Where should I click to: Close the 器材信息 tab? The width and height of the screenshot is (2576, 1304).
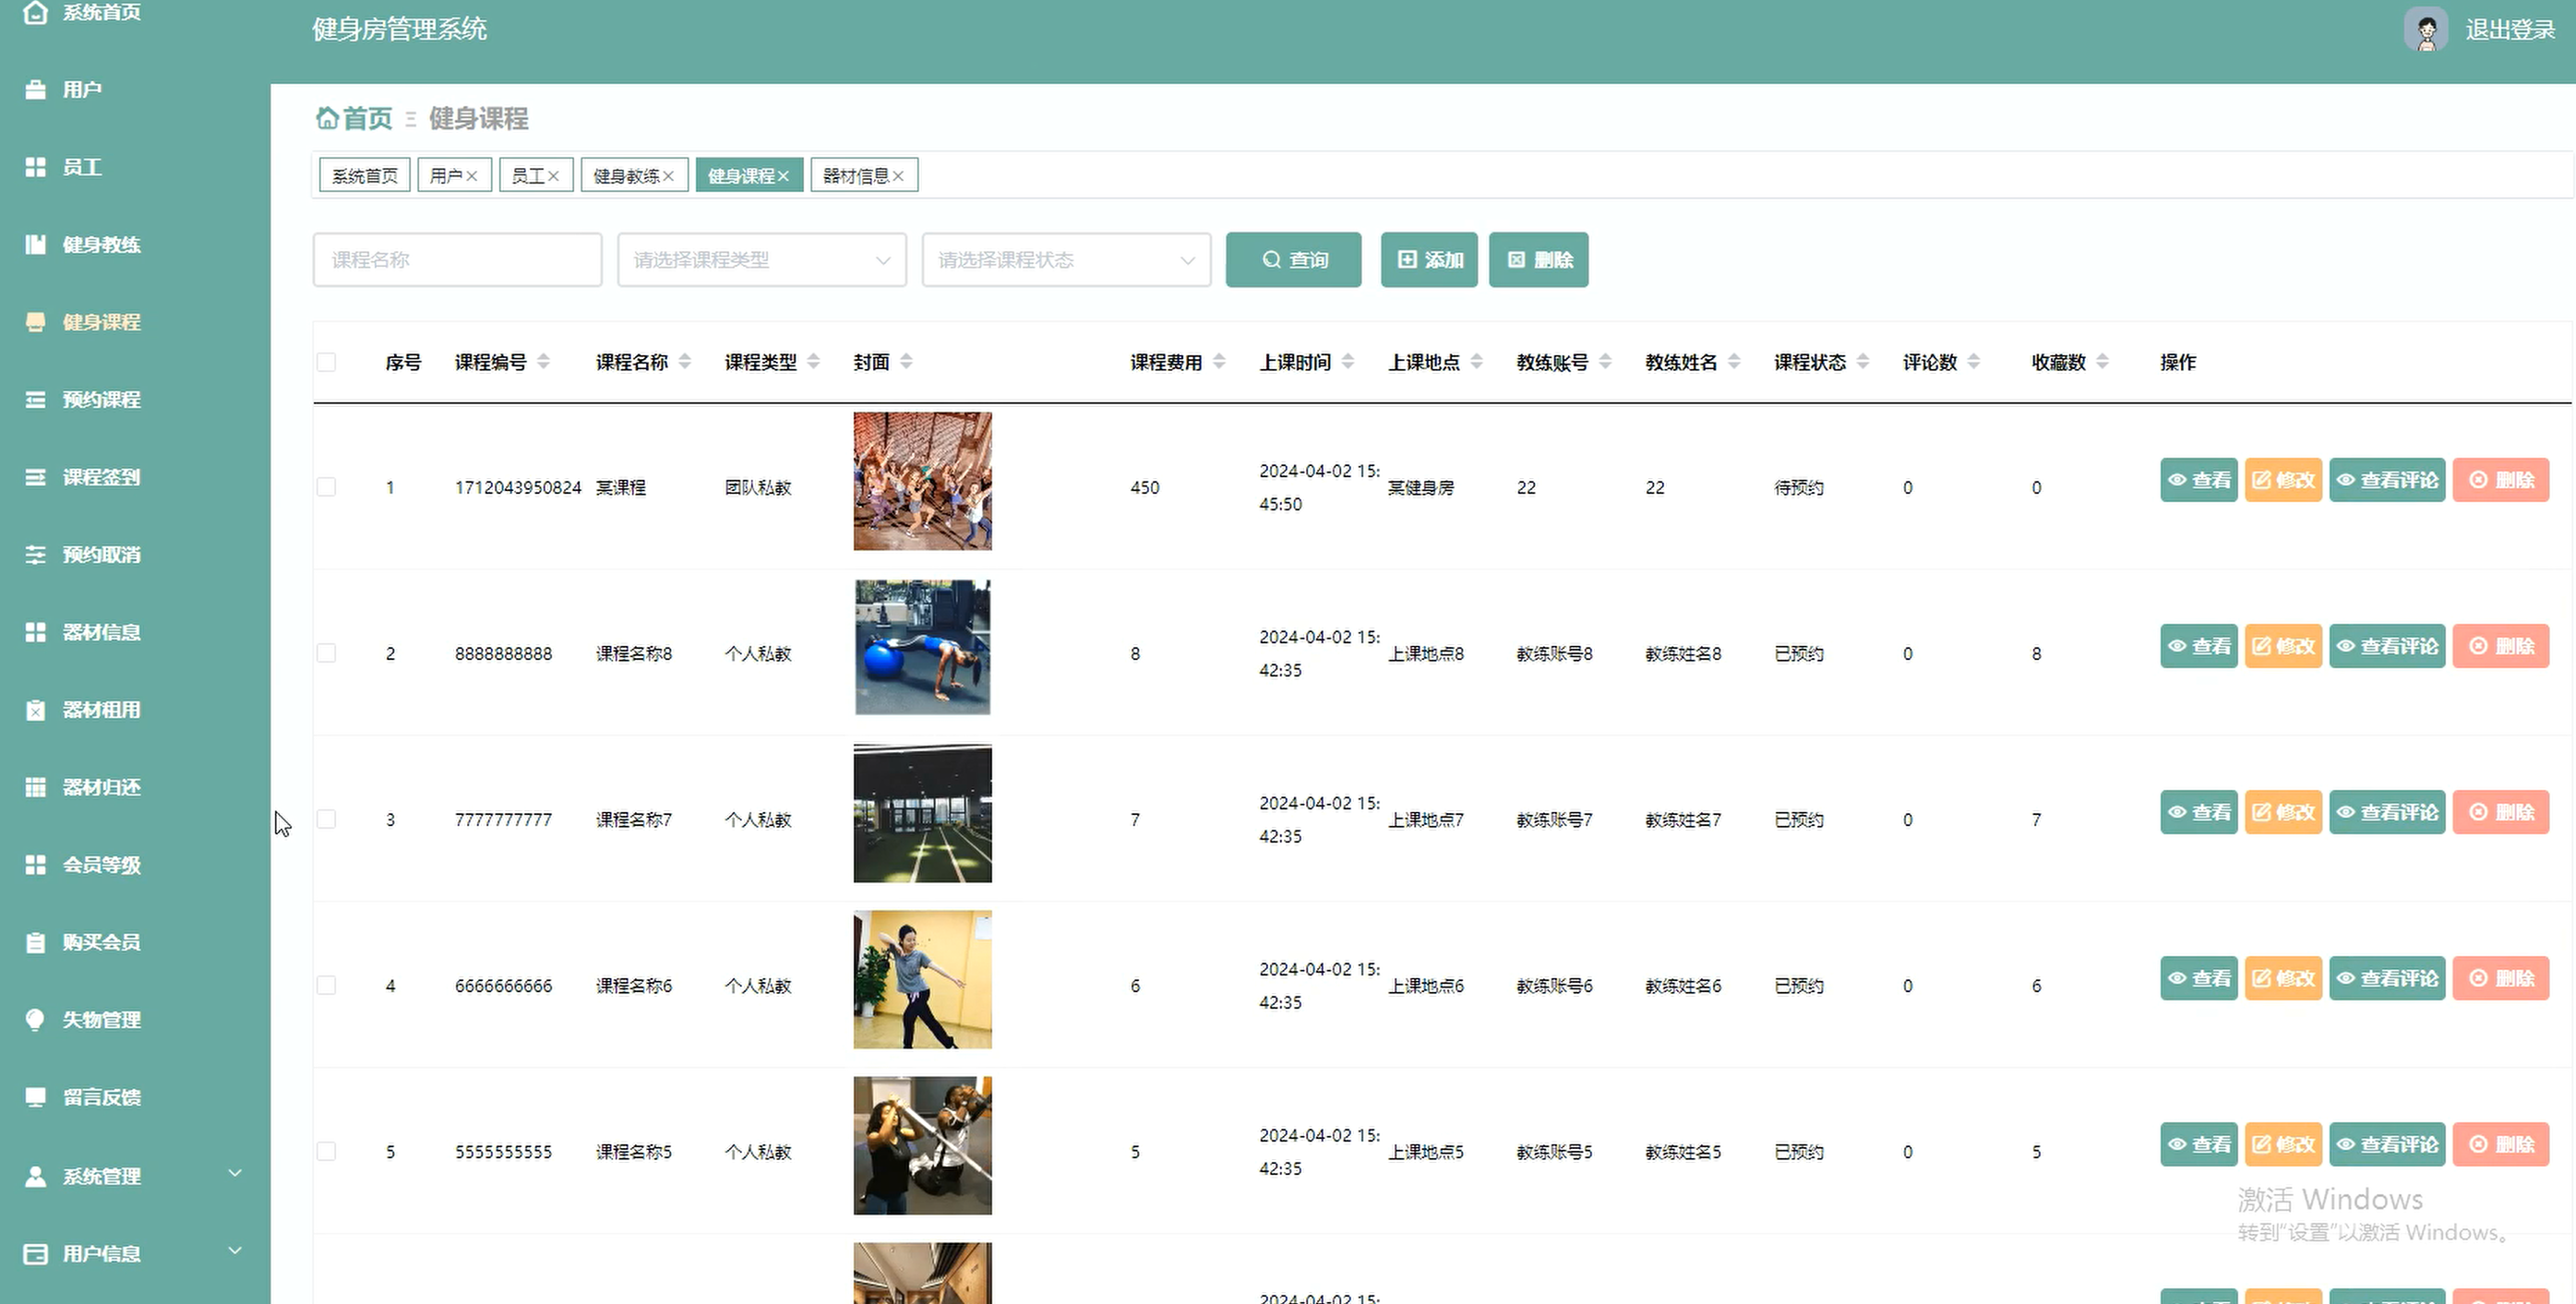[x=898, y=176]
